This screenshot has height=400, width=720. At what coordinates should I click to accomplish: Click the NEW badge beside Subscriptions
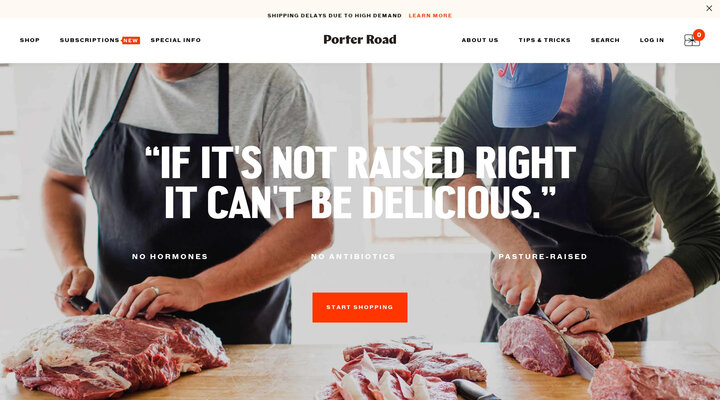pyautogui.click(x=131, y=40)
